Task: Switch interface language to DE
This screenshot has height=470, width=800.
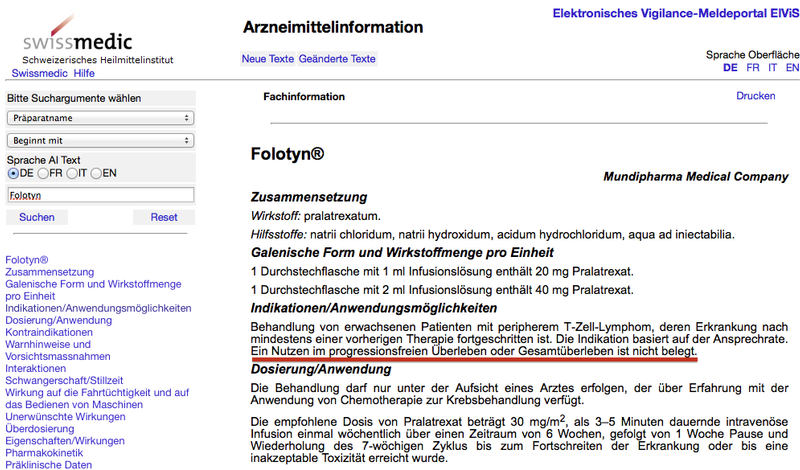Action: pos(730,68)
